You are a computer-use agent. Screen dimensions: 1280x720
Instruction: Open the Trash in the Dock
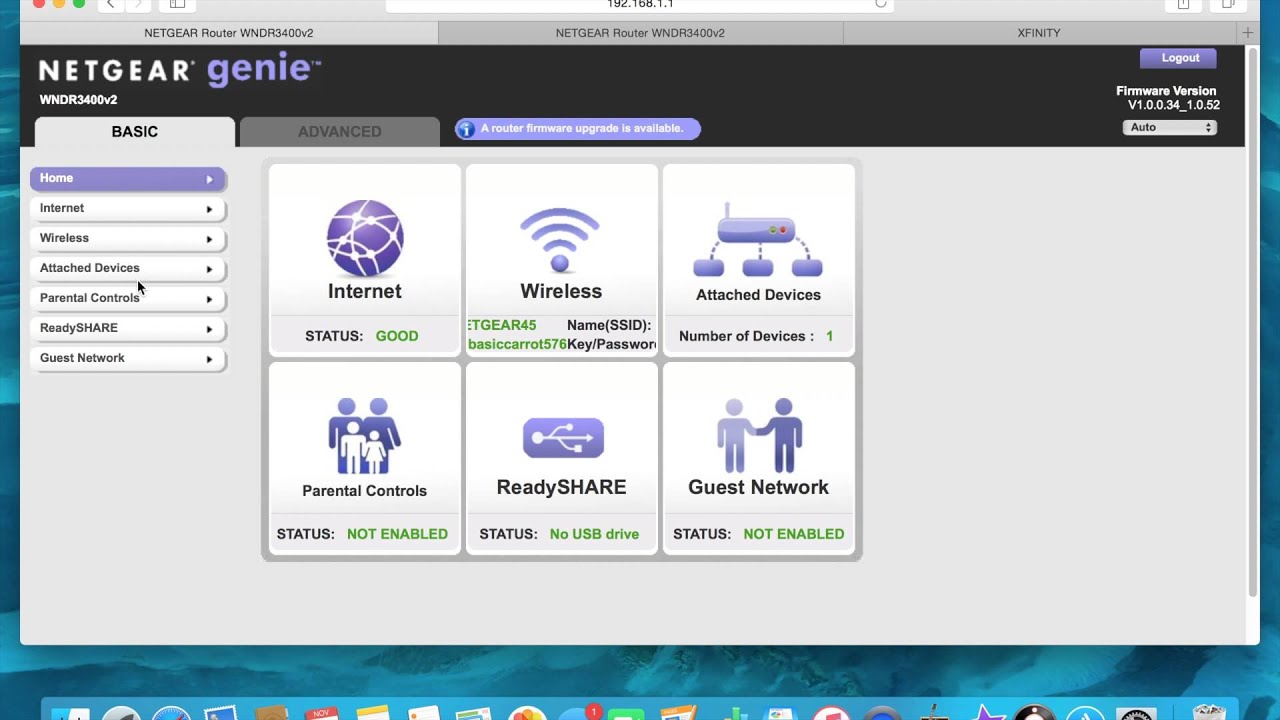(x=1209, y=712)
